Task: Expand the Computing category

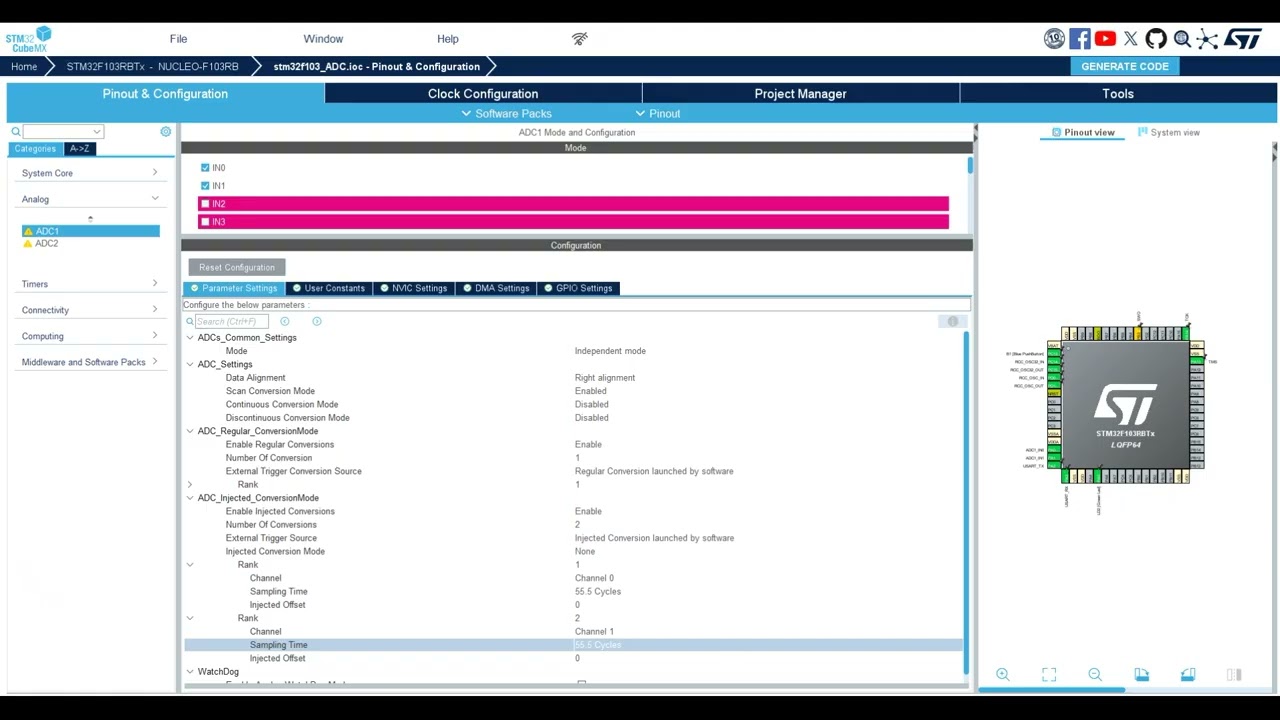Action: click(89, 336)
